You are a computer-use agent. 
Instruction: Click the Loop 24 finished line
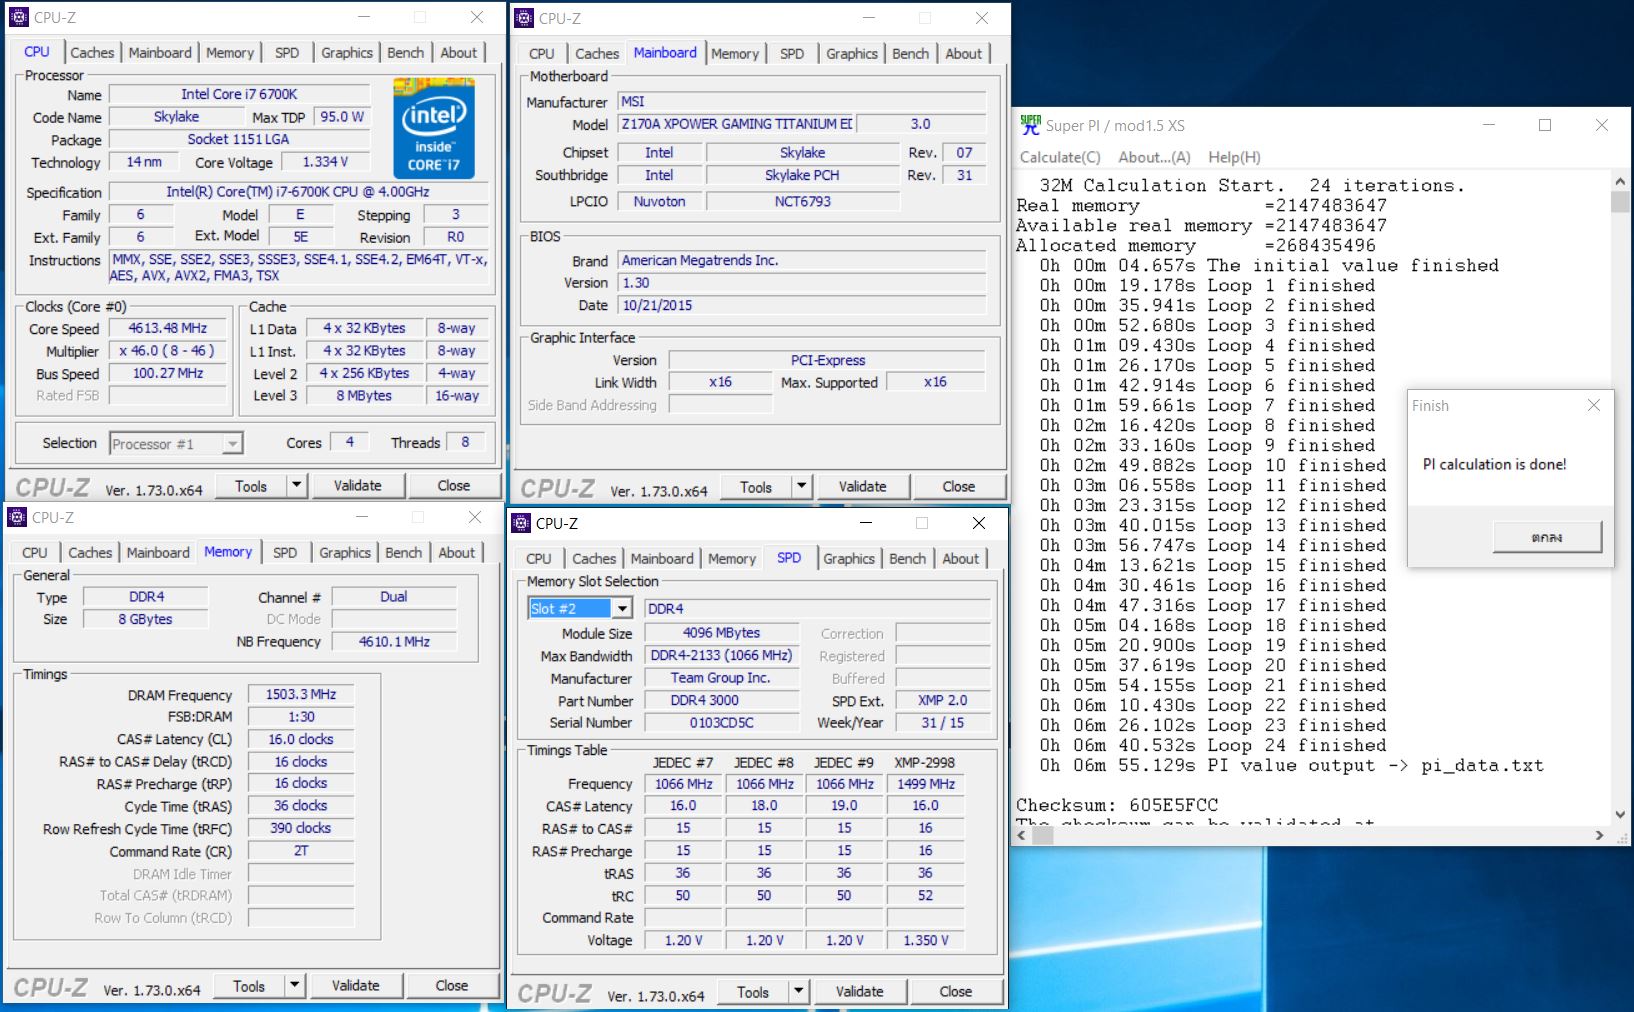[1213, 745]
